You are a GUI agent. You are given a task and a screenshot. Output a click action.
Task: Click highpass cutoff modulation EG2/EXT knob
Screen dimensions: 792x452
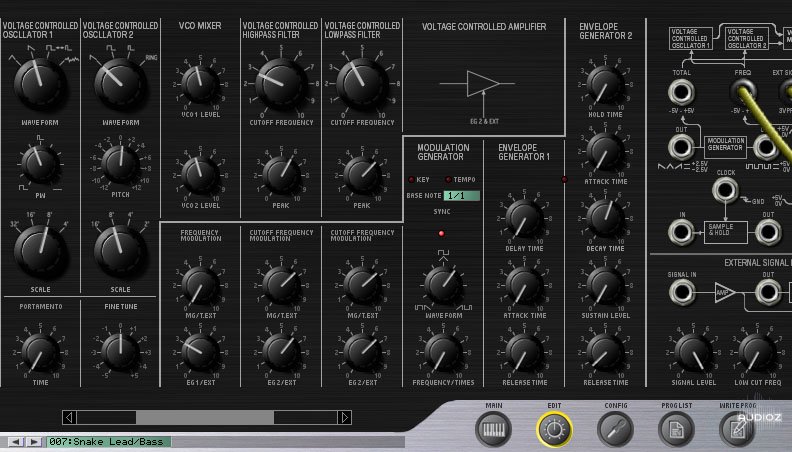pos(281,352)
